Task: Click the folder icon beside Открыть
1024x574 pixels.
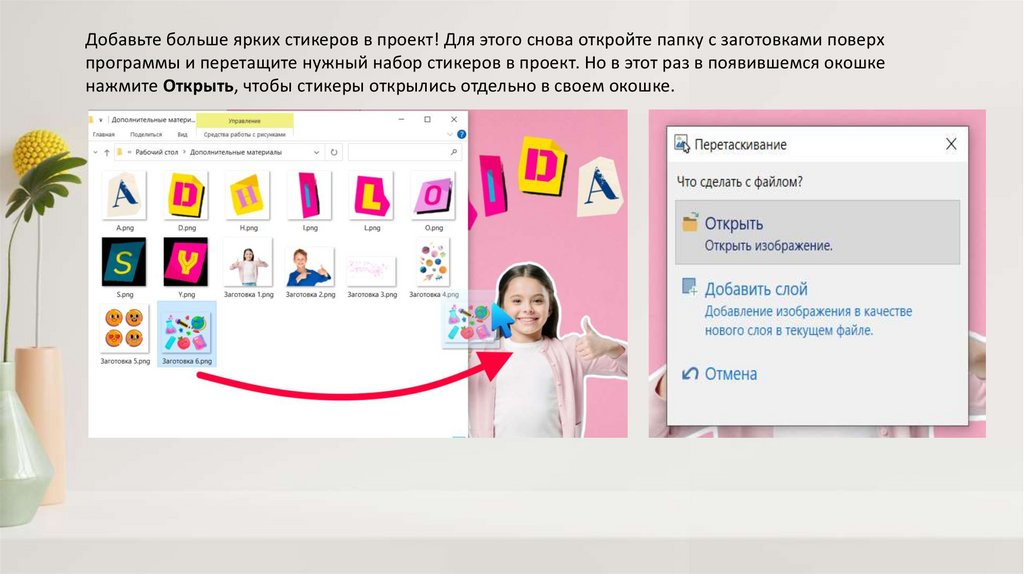Action: 690,223
